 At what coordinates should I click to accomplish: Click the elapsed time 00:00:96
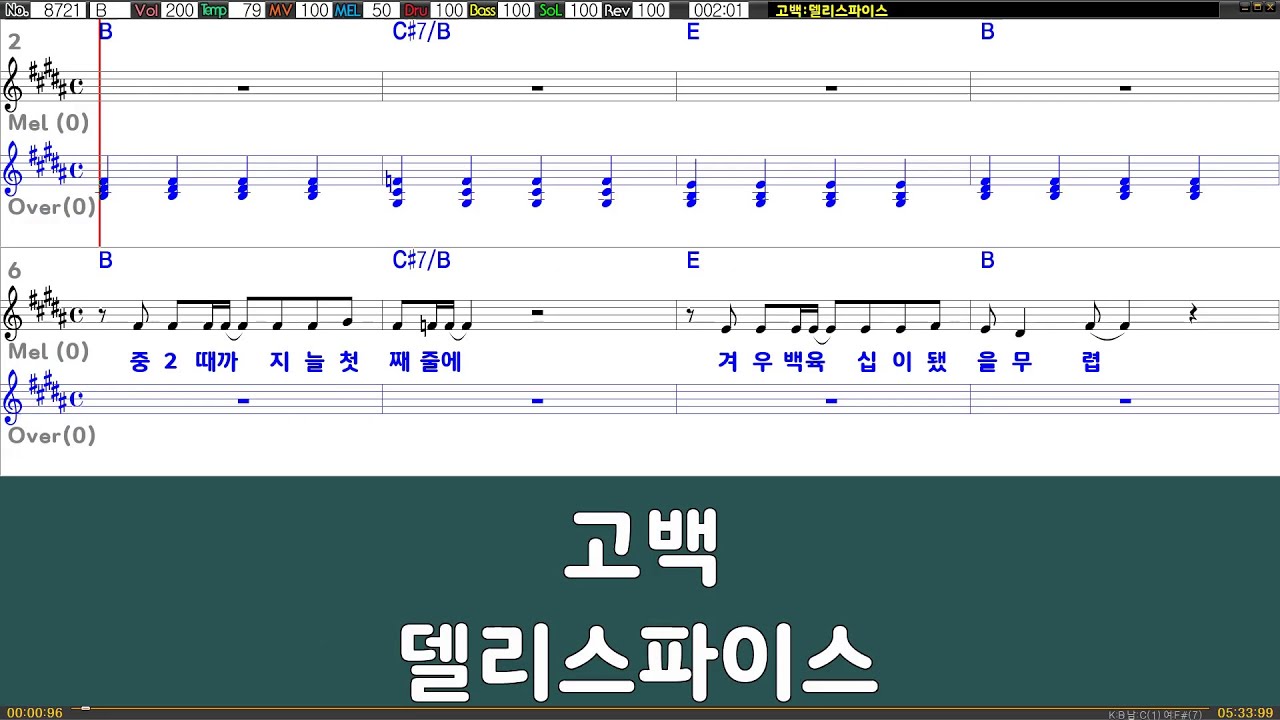(35, 713)
